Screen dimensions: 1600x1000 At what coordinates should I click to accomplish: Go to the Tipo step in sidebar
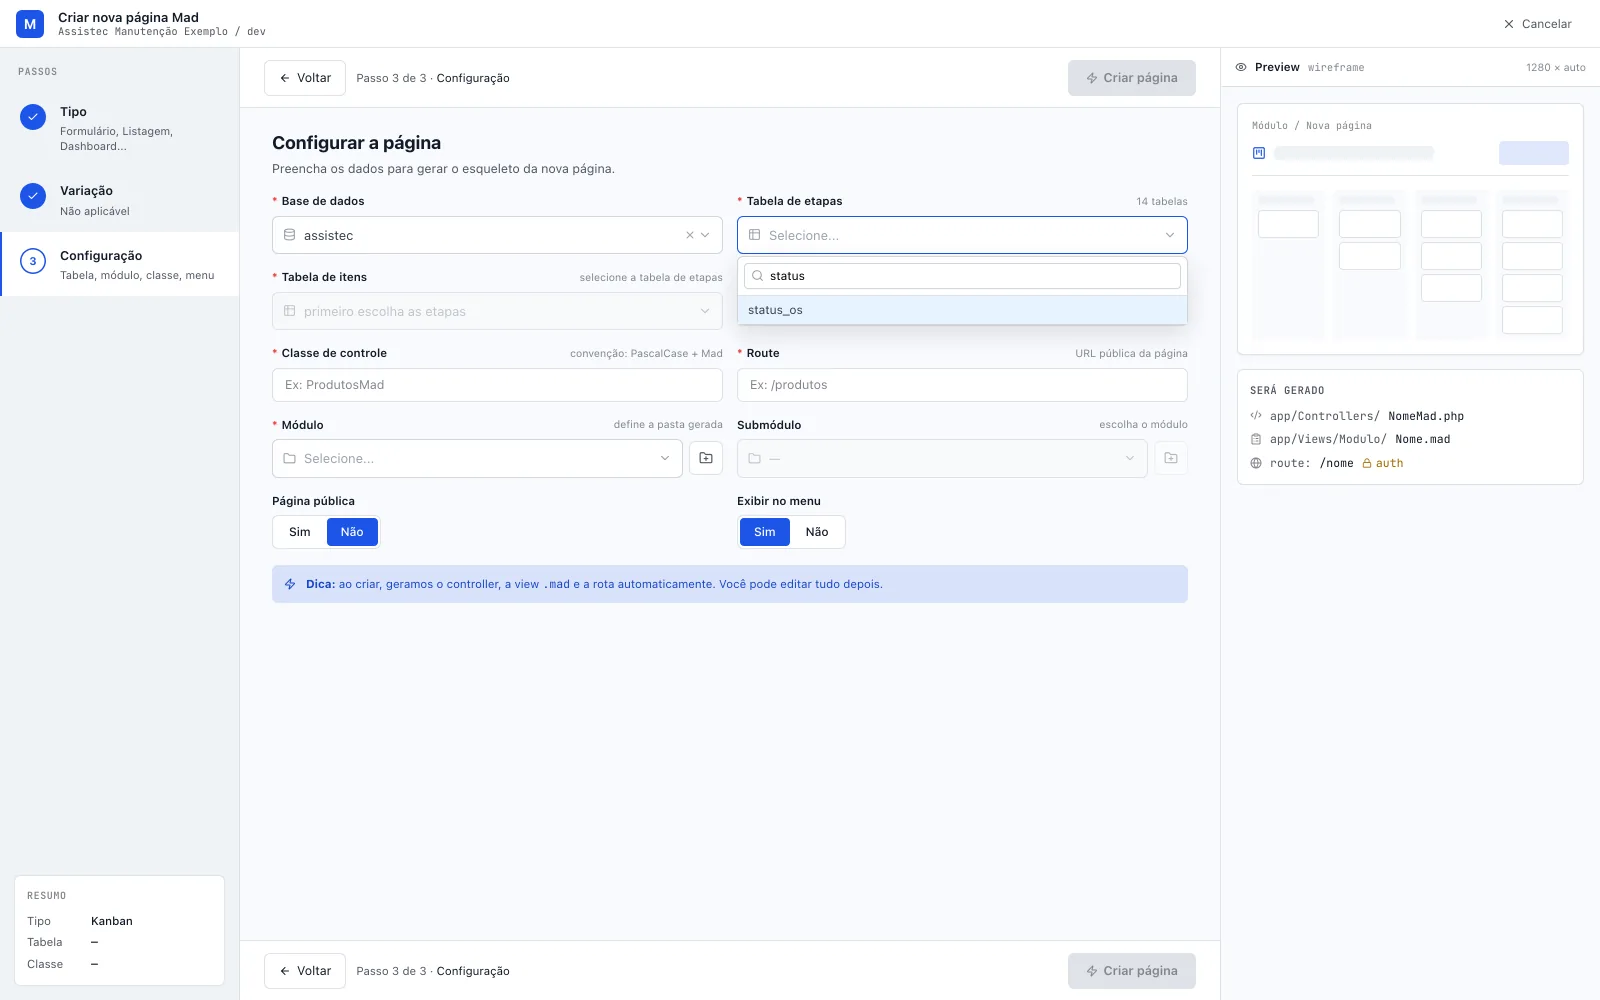[120, 128]
